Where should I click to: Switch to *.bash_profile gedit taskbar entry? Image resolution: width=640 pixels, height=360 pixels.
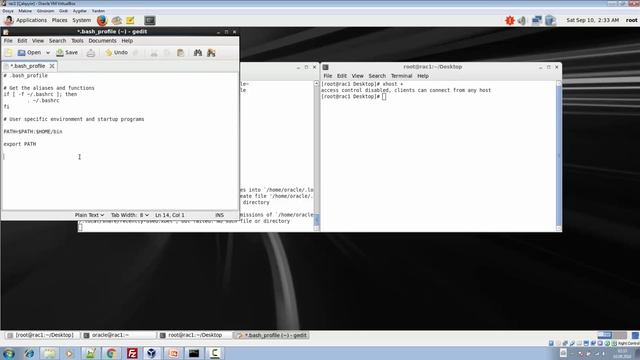[272, 335]
